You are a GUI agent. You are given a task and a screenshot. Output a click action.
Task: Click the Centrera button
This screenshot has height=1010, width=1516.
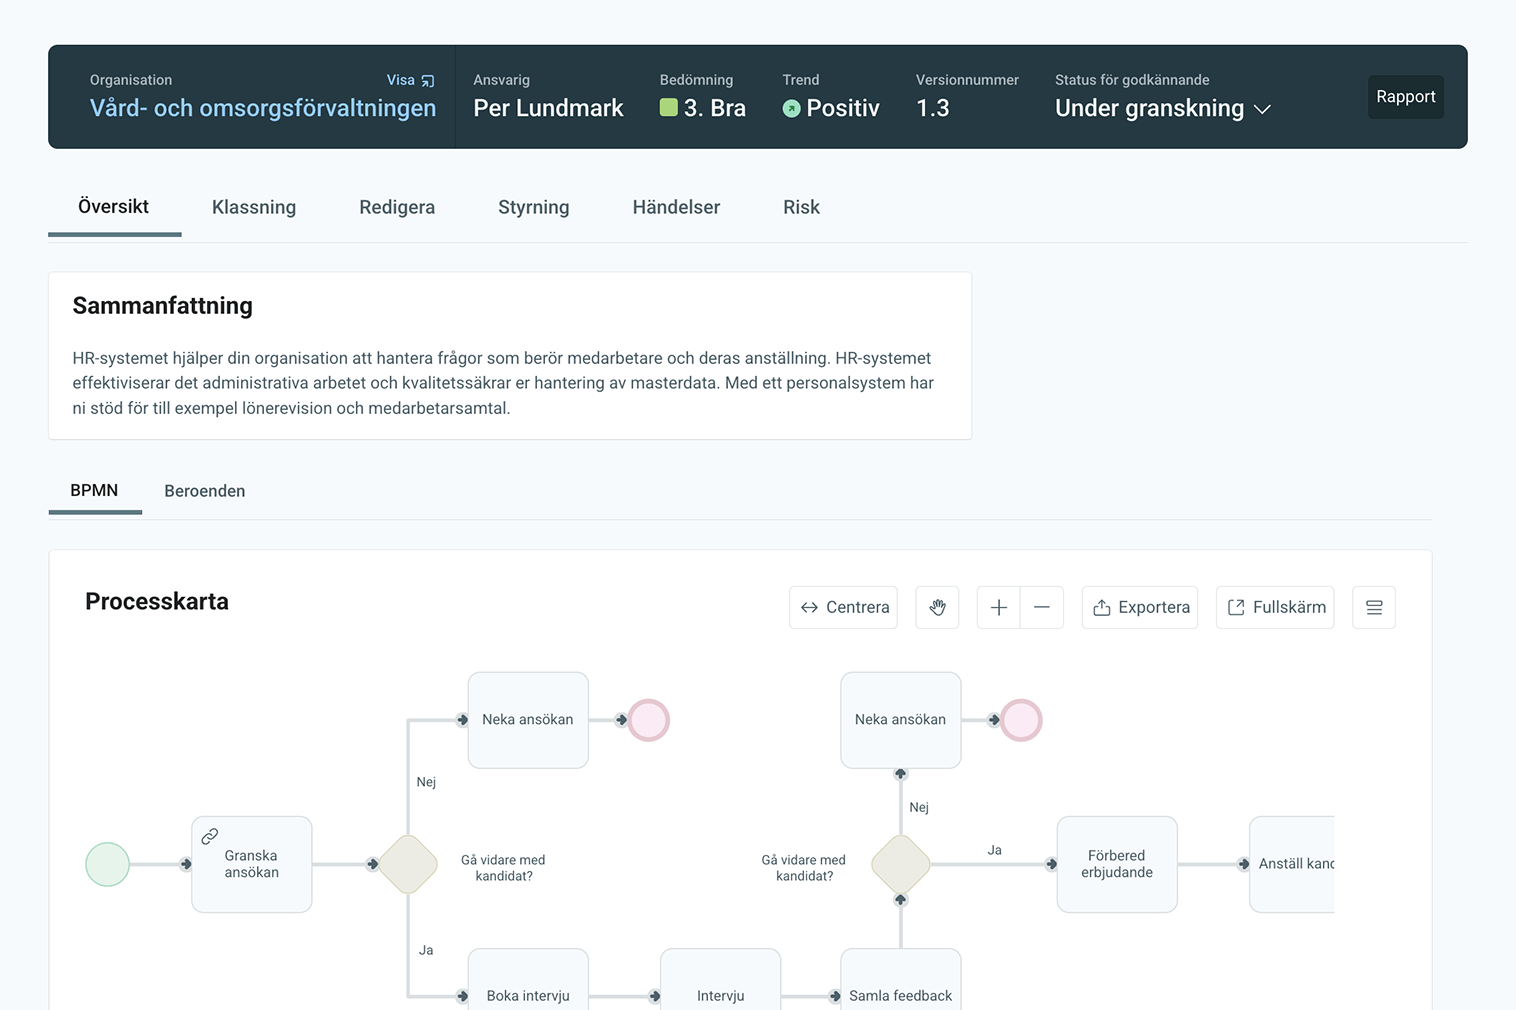[843, 607]
